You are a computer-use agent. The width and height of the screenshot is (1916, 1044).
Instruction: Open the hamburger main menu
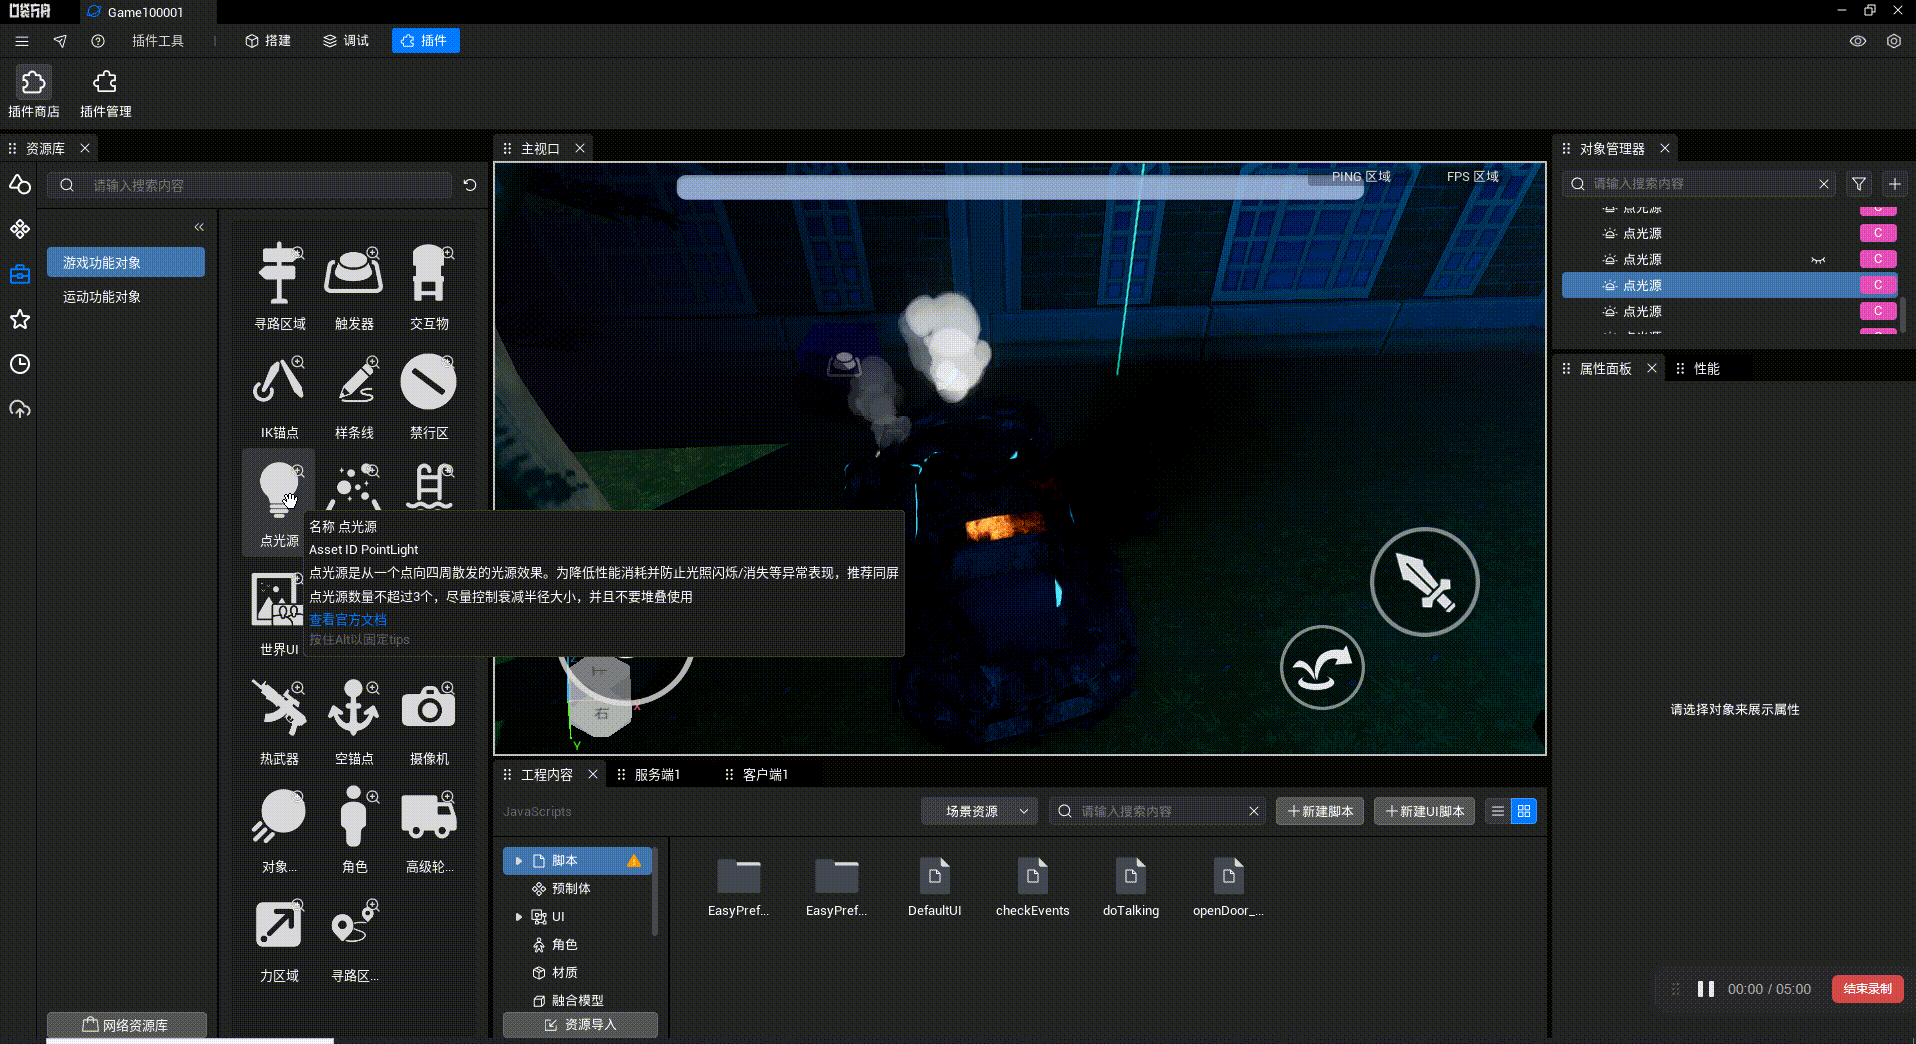[x=22, y=41]
